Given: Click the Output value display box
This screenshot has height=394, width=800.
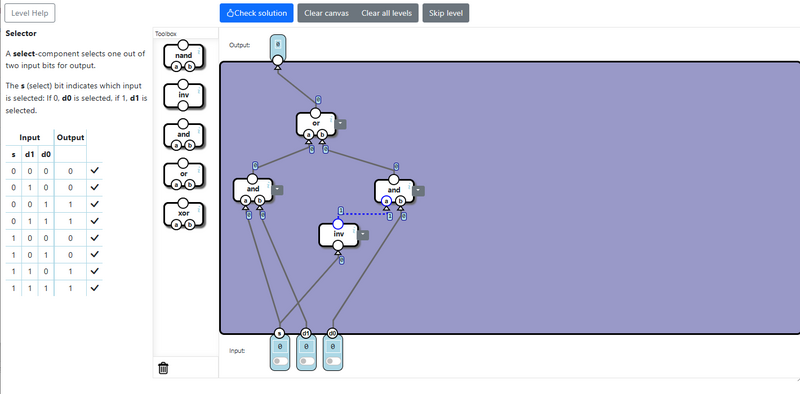Looking at the screenshot, I should [277, 44].
